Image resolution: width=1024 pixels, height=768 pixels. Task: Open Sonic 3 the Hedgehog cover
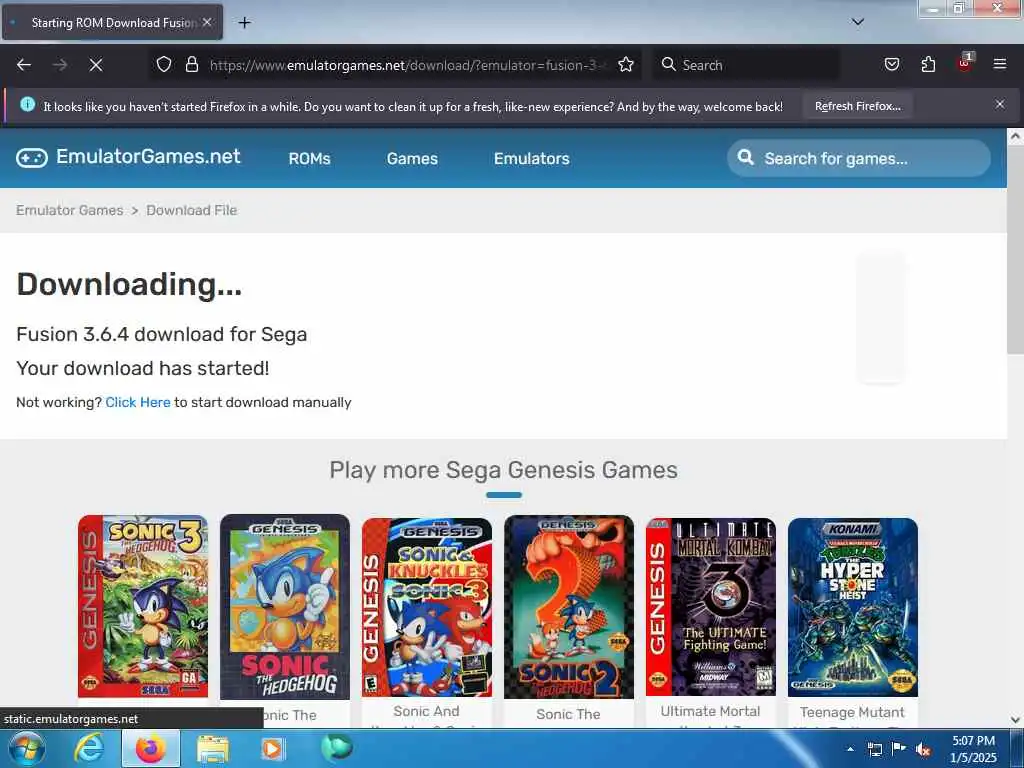pos(143,606)
